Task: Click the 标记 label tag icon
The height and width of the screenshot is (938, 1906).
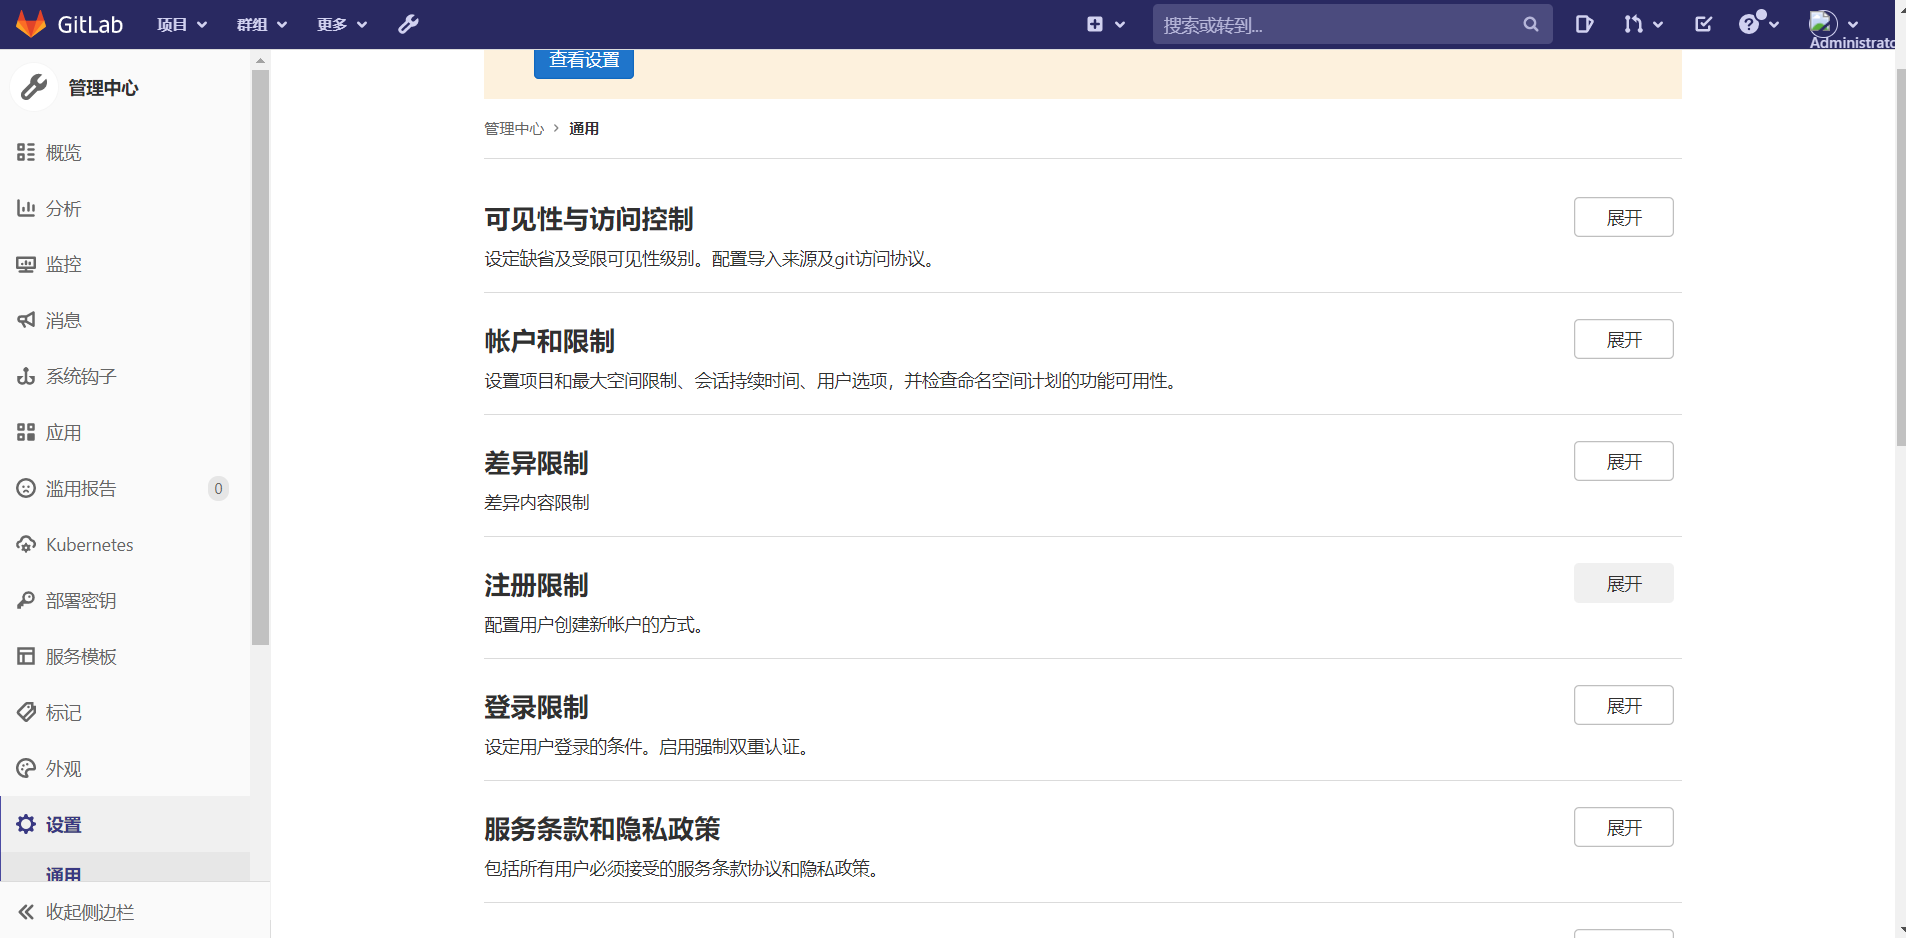Action: [26, 712]
